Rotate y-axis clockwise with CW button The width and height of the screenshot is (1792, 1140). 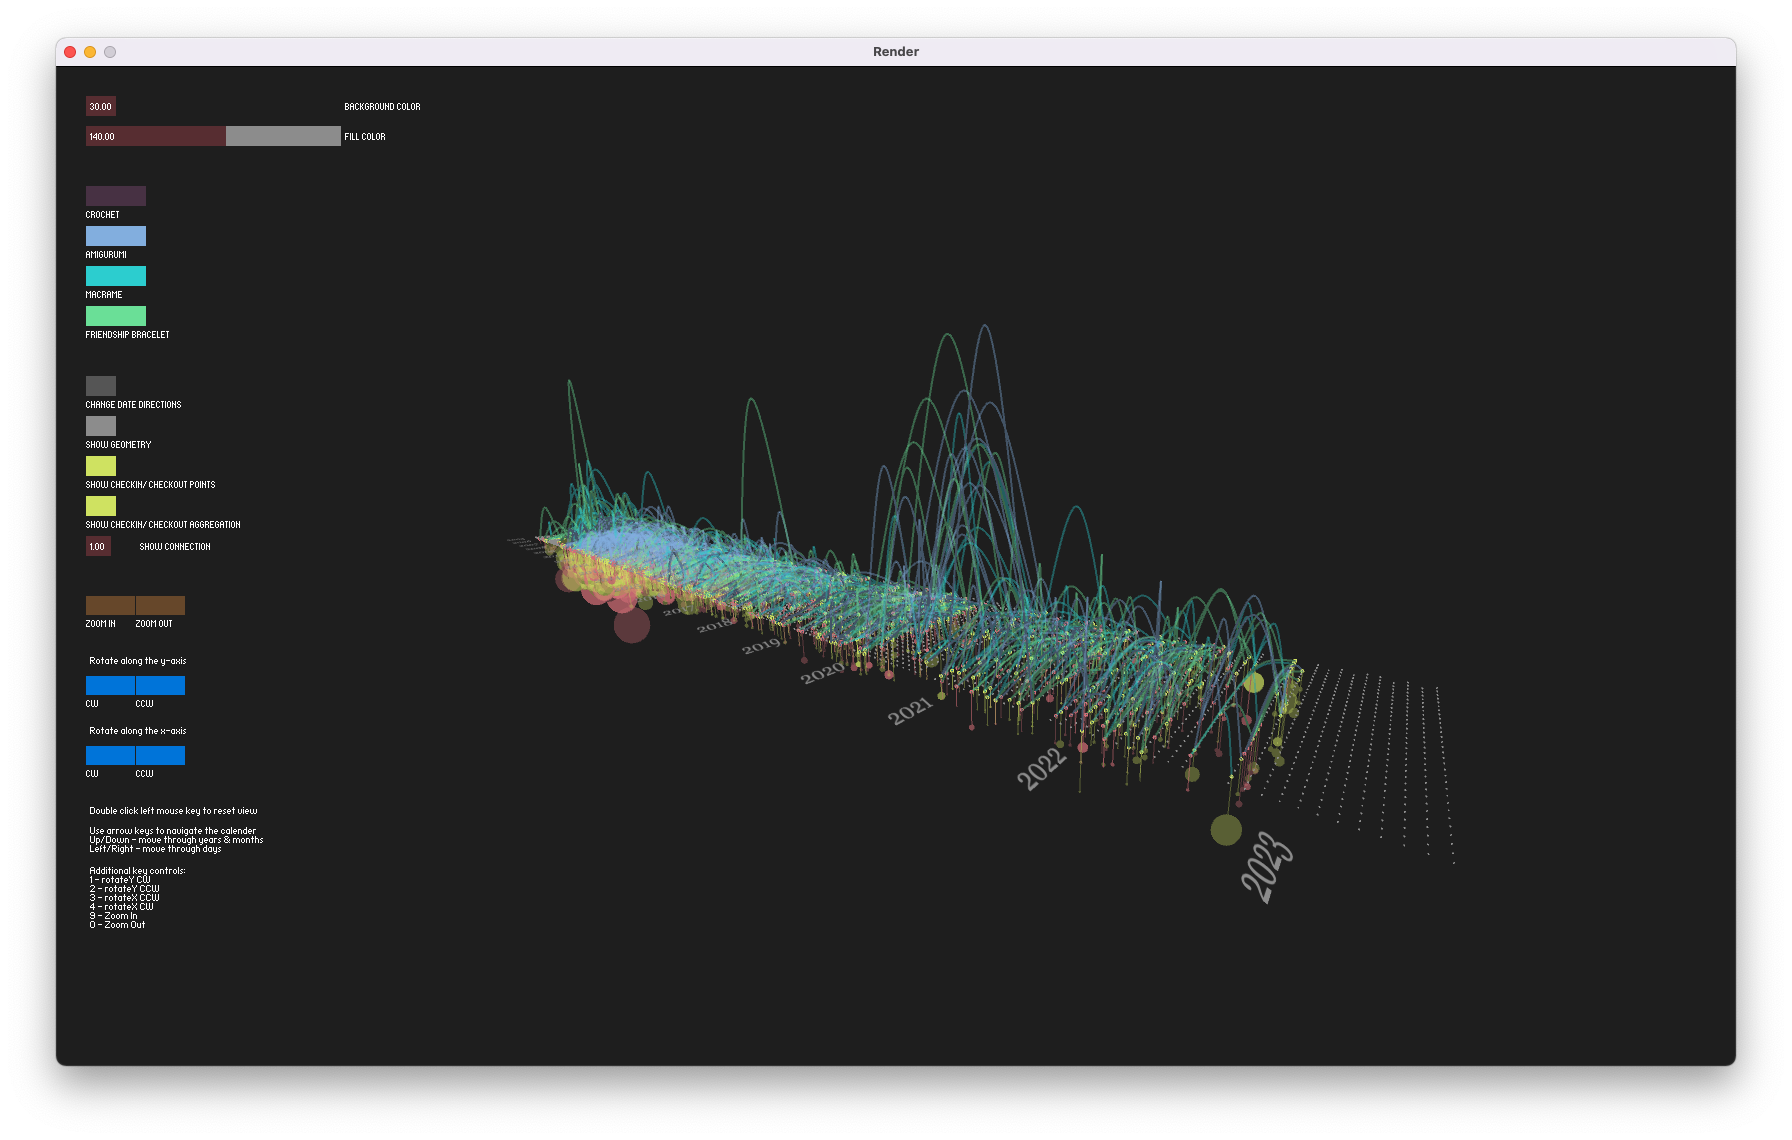pyautogui.click(x=110, y=685)
